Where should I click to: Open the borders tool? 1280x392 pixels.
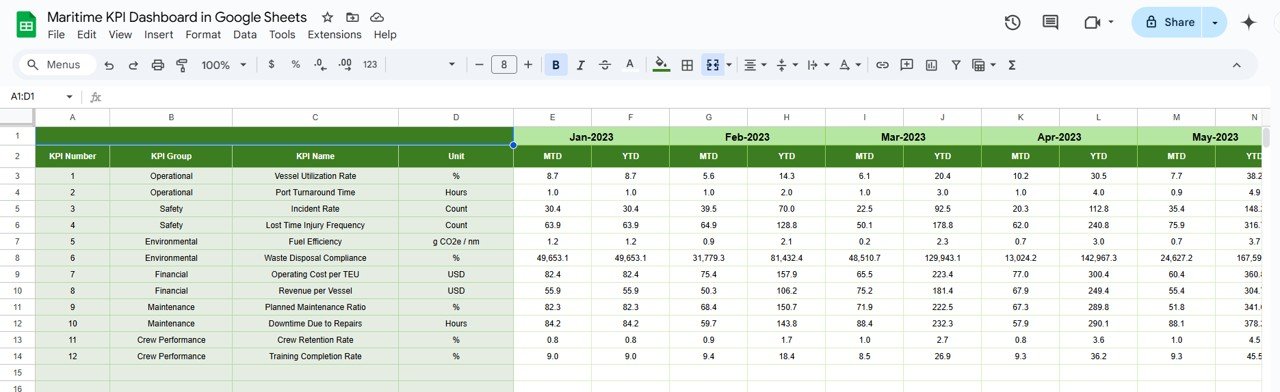pos(687,65)
